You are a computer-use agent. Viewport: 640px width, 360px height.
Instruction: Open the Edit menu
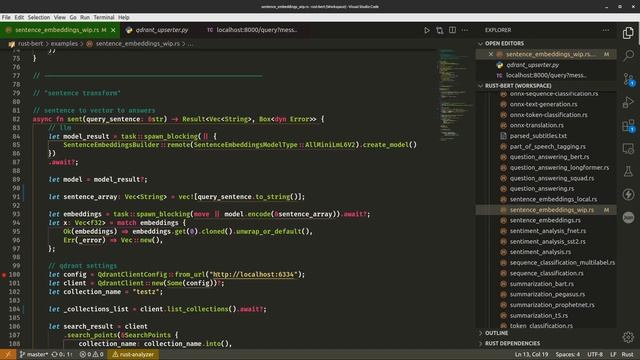(19, 18)
